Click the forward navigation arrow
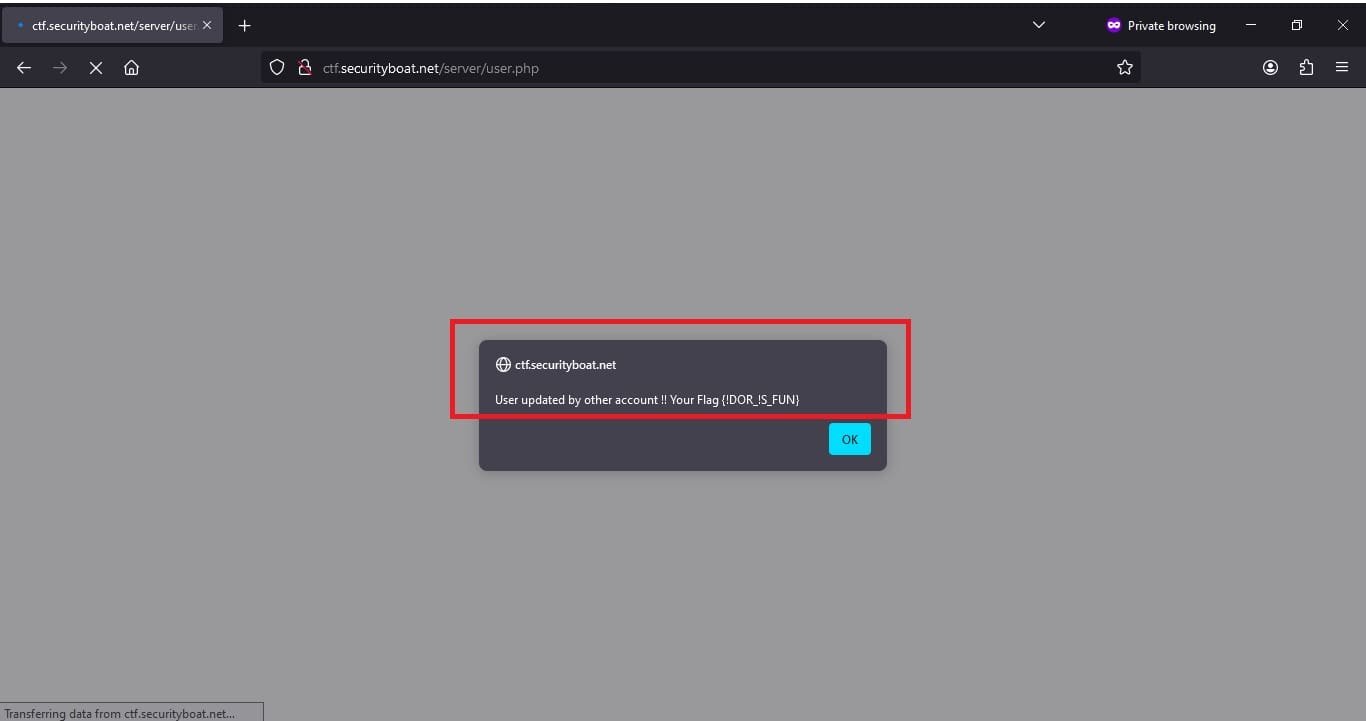The height and width of the screenshot is (721, 1366). tap(60, 68)
